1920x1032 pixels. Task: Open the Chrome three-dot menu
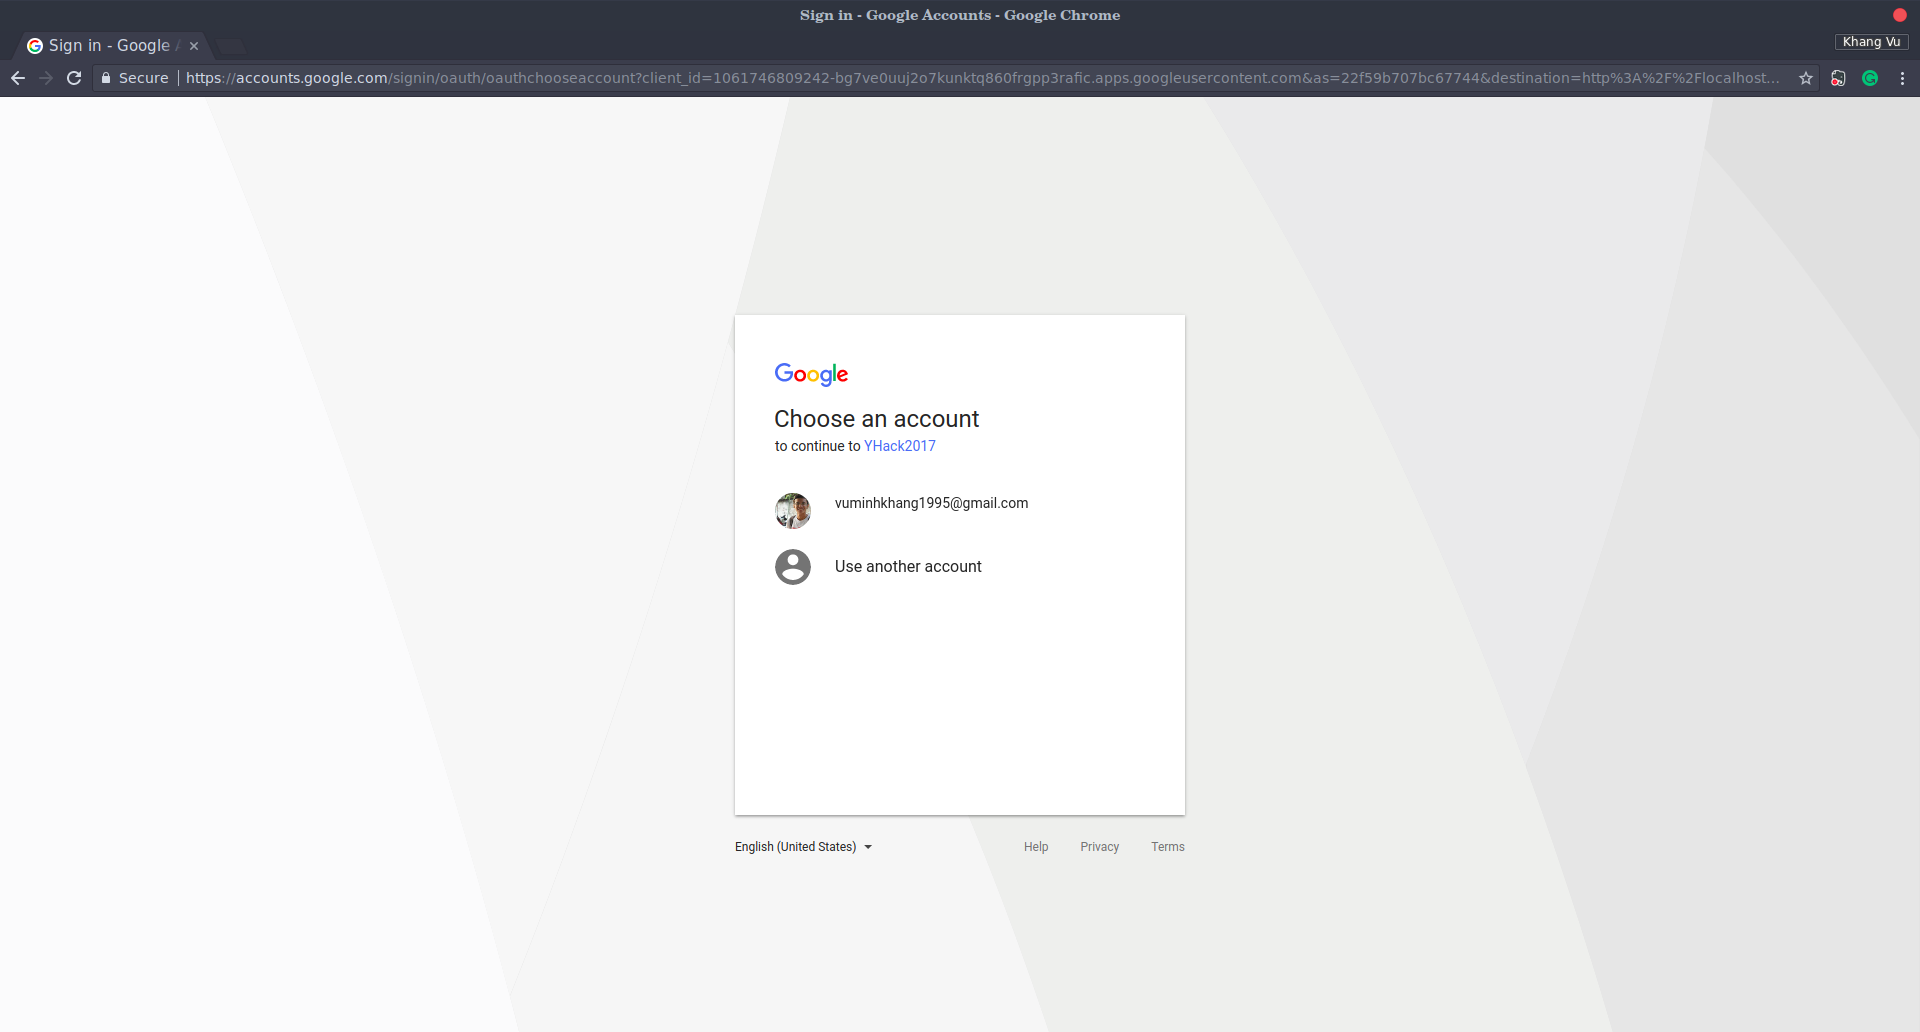click(1902, 78)
